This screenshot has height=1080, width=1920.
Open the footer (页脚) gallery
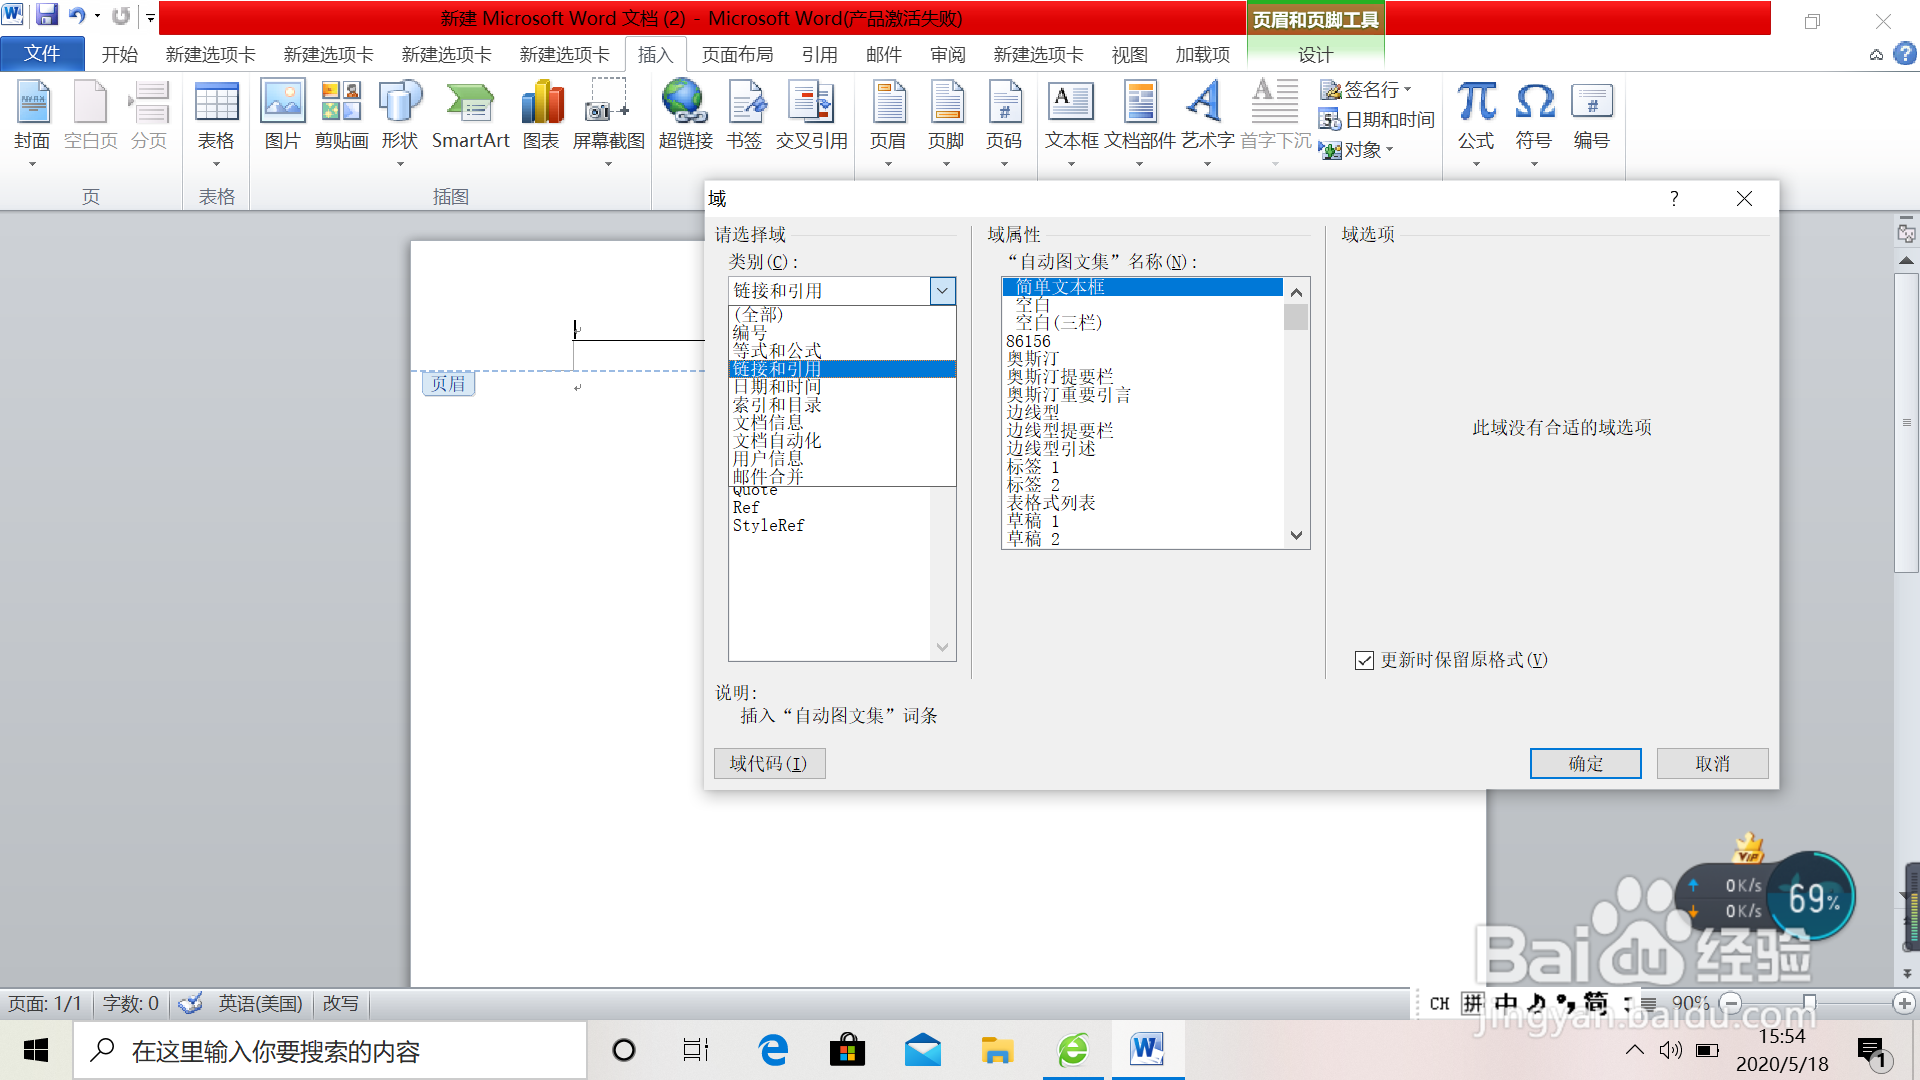946,122
